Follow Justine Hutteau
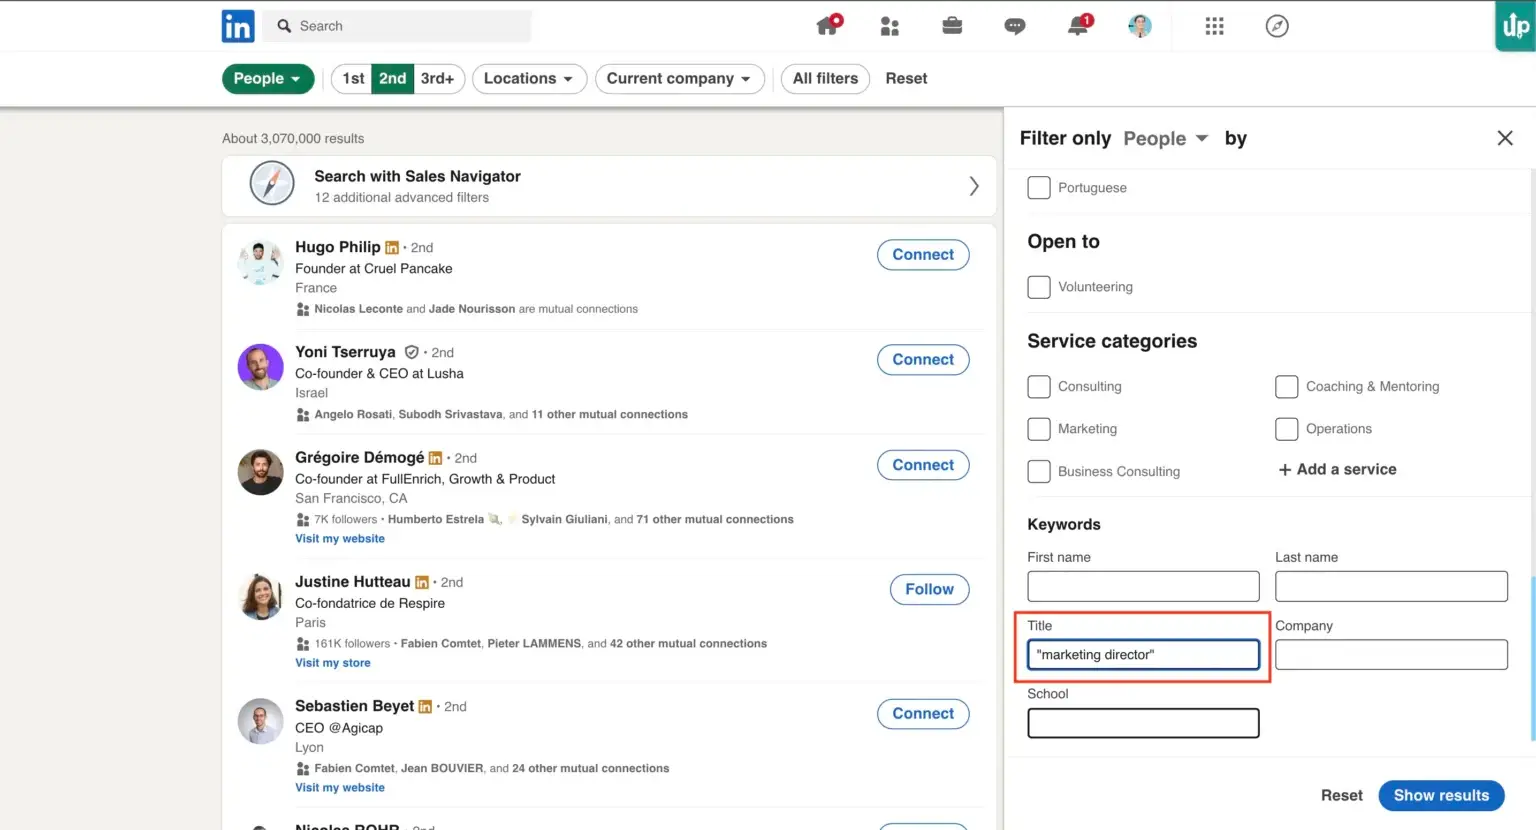 tap(929, 590)
